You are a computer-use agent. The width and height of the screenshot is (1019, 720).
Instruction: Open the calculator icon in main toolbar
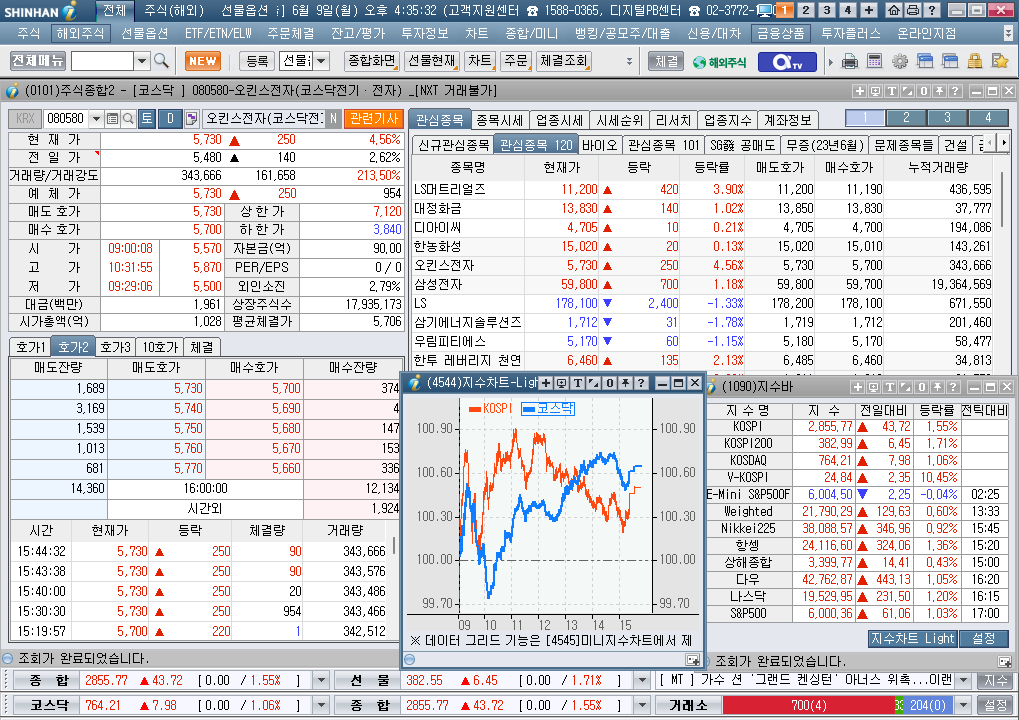[875, 62]
